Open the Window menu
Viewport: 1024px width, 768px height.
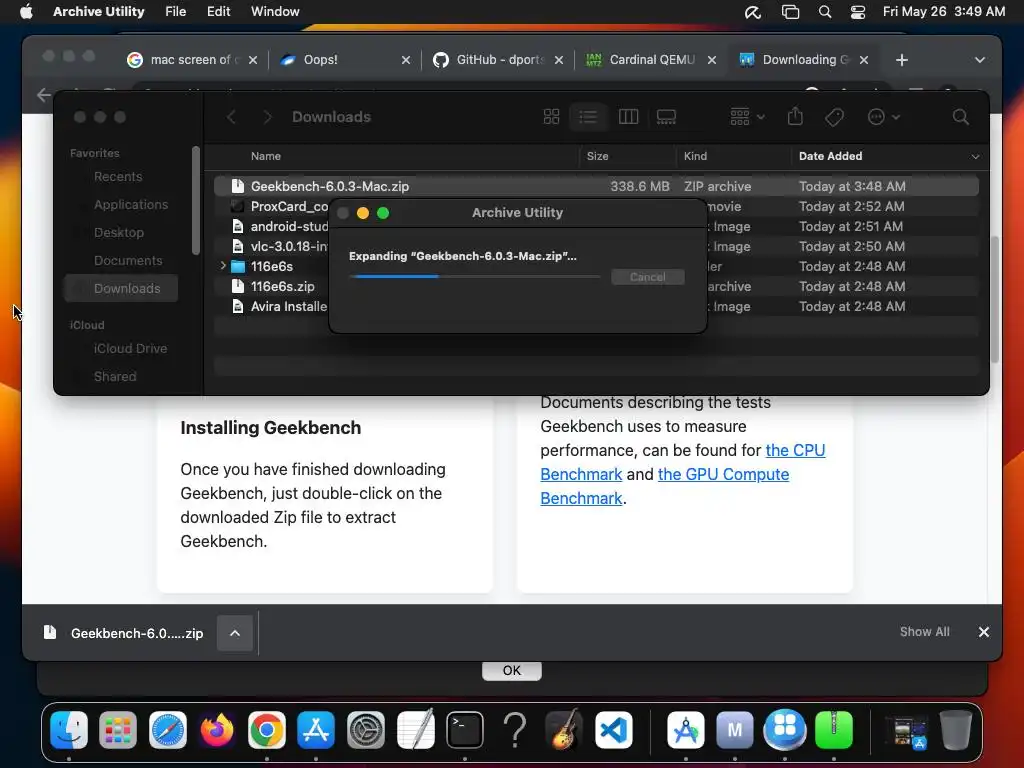point(275,12)
